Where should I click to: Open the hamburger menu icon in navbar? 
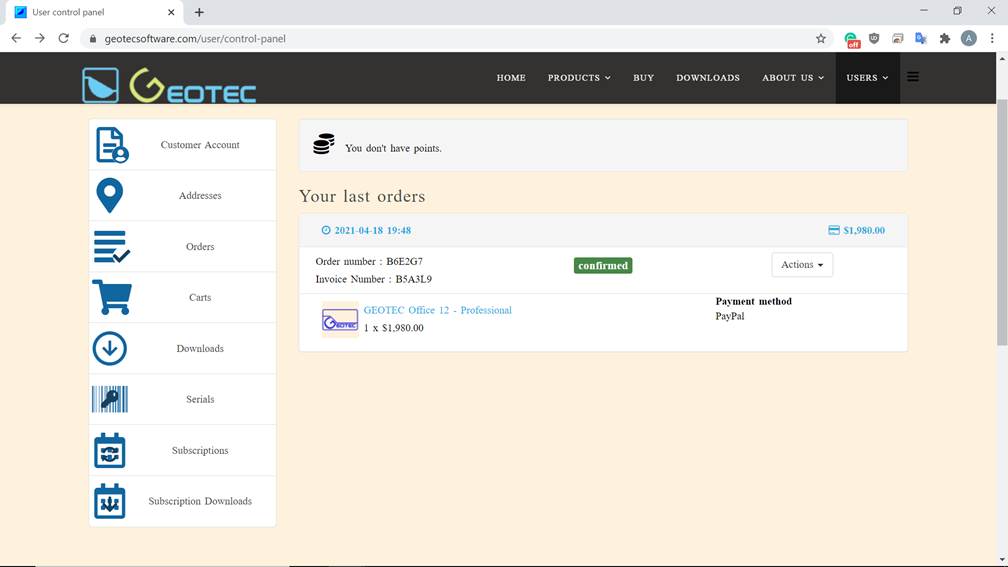pos(913,77)
